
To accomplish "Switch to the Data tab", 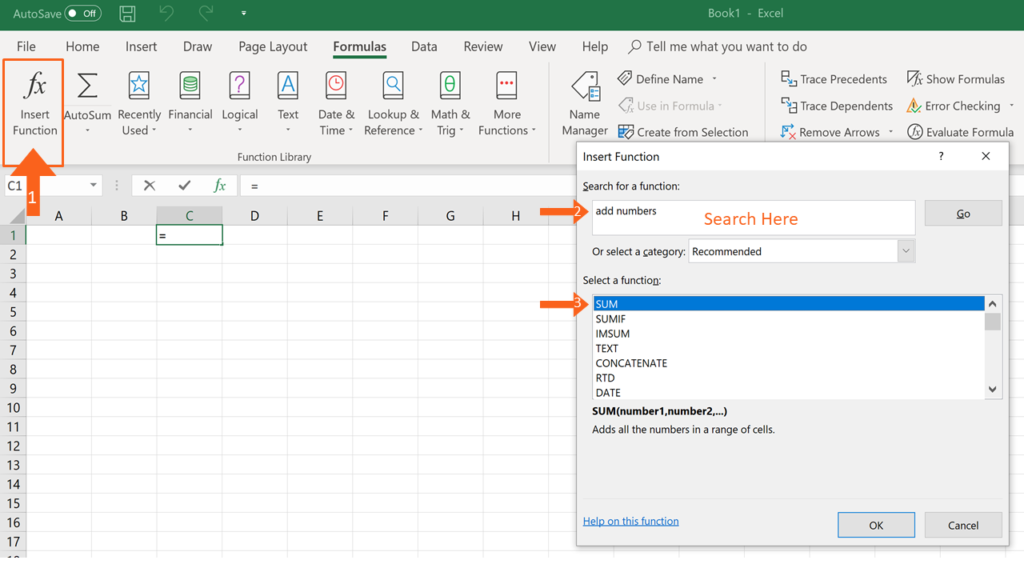I will coord(424,46).
